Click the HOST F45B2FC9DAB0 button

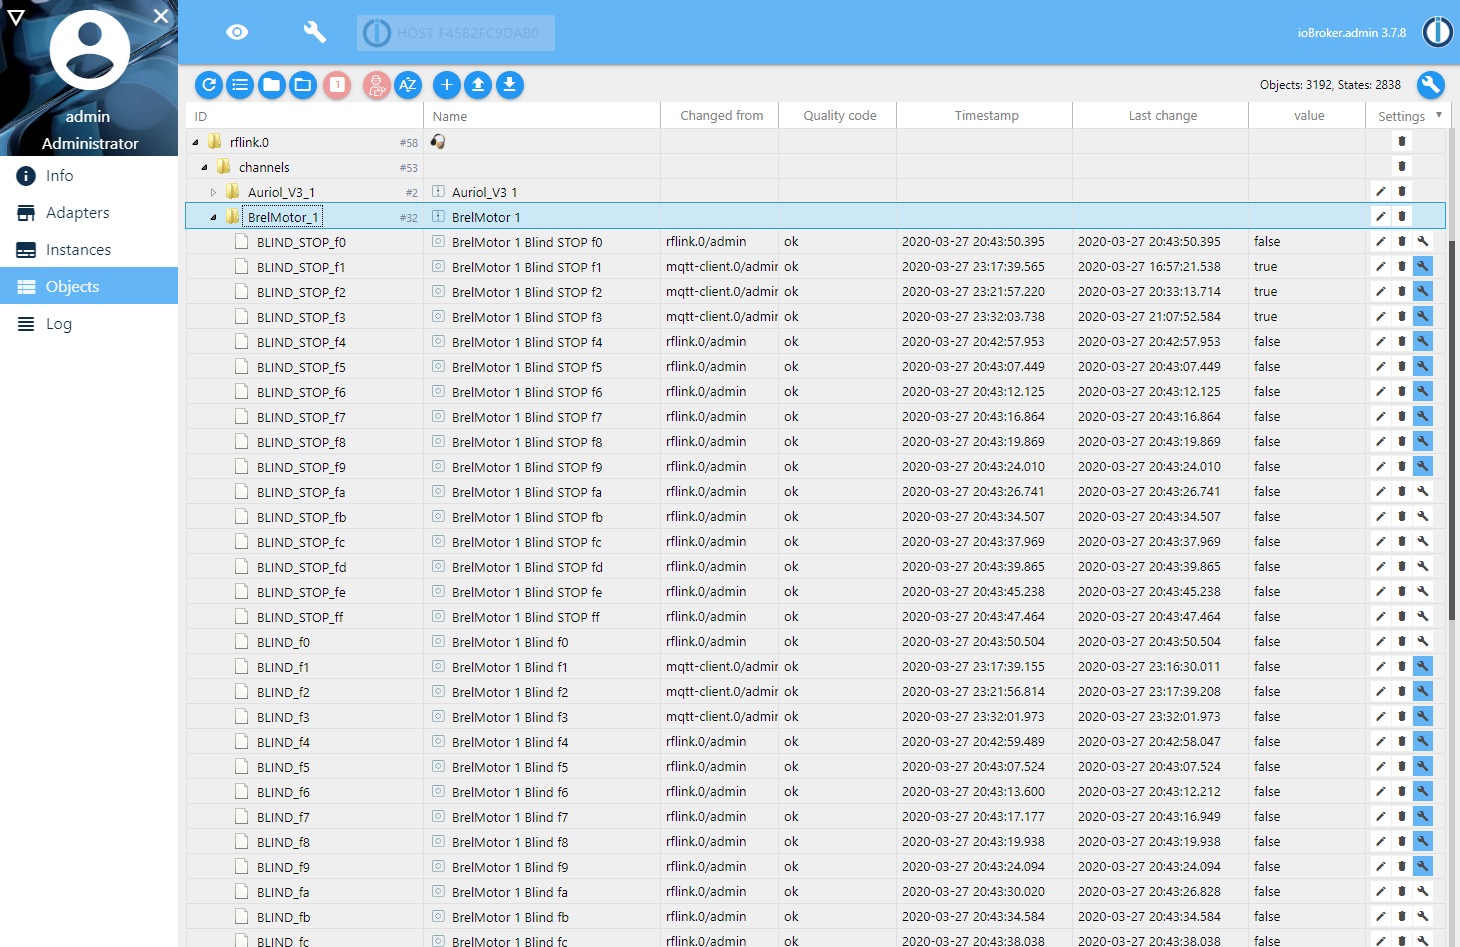(x=456, y=33)
